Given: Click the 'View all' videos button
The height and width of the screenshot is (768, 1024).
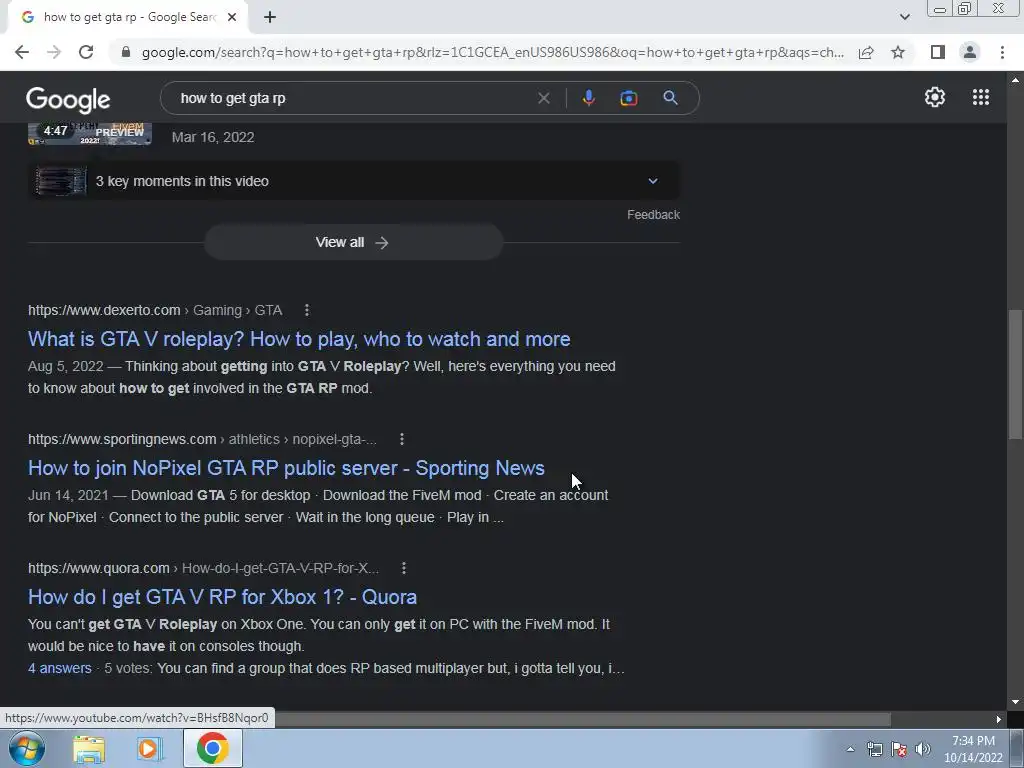Looking at the screenshot, I should [x=353, y=242].
